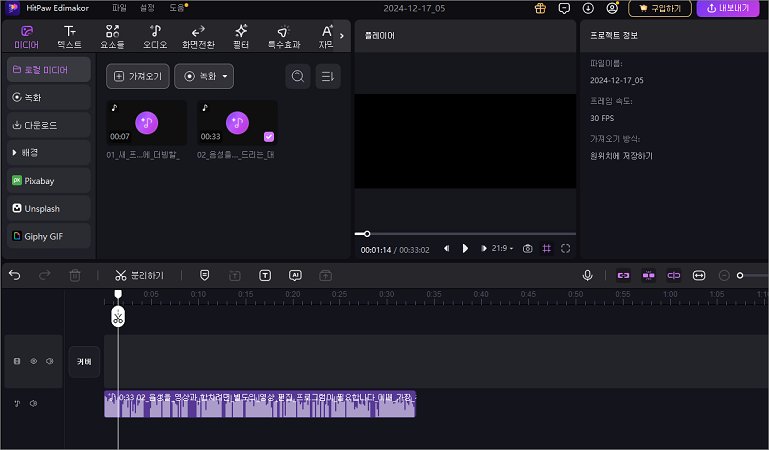Click the microphone voice-record icon

point(588,275)
